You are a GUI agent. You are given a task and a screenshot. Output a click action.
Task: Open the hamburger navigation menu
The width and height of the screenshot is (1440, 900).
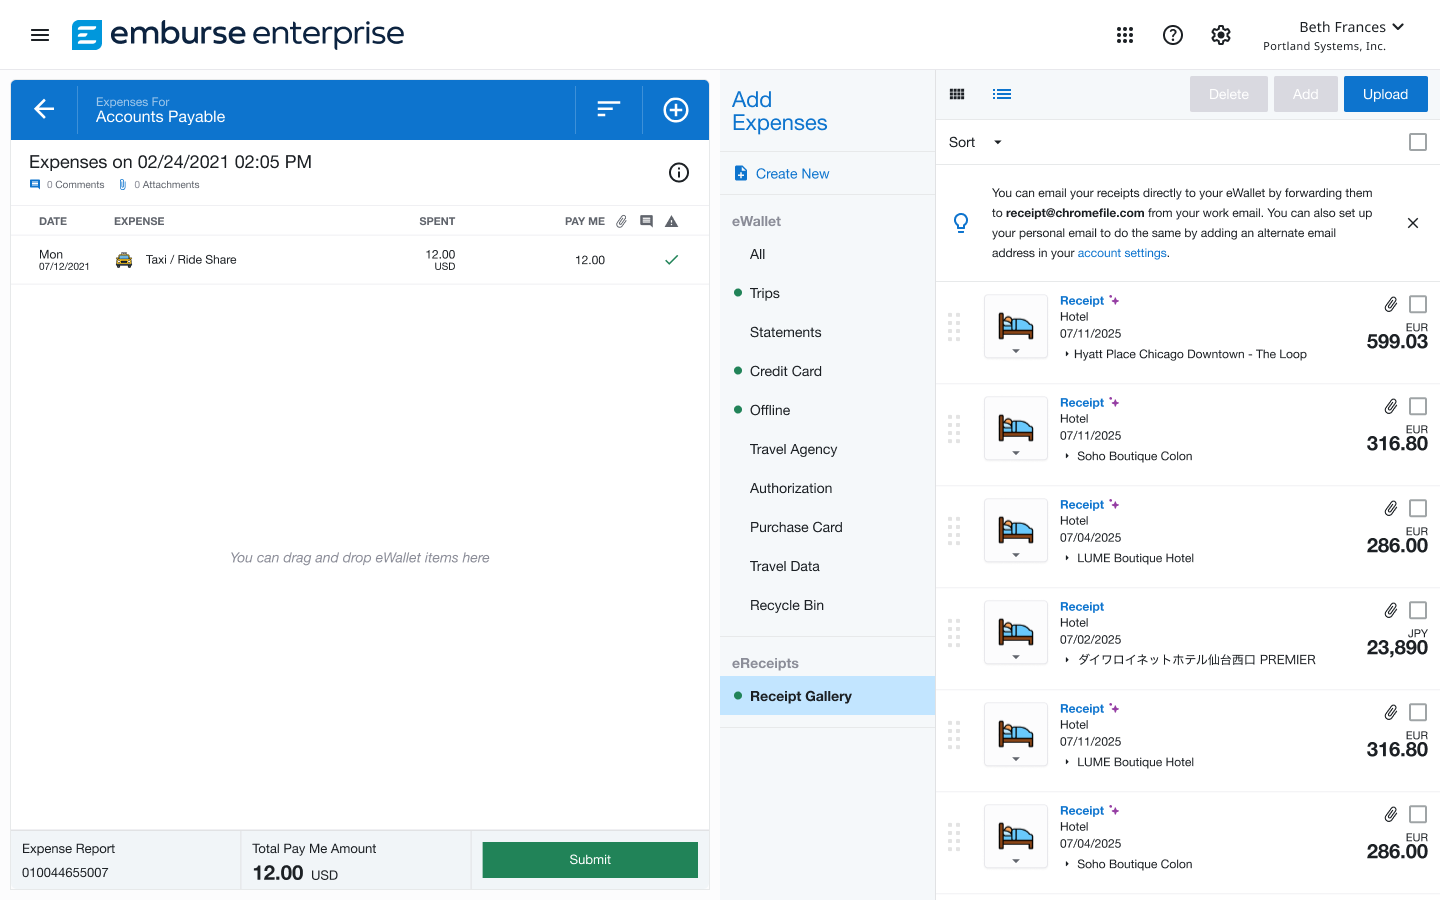click(x=40, y=35)
